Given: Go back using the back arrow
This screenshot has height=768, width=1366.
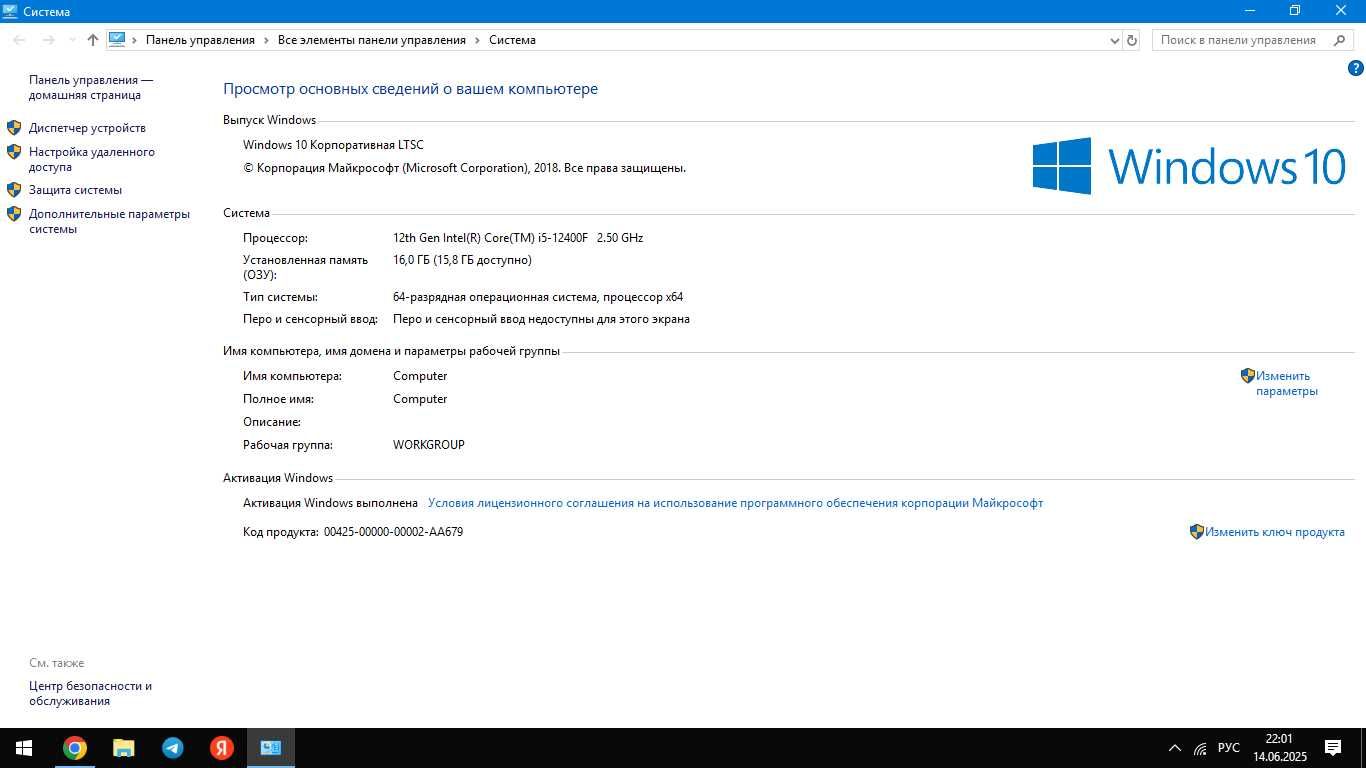Looking at the screenshot, I should coord(19,40).
